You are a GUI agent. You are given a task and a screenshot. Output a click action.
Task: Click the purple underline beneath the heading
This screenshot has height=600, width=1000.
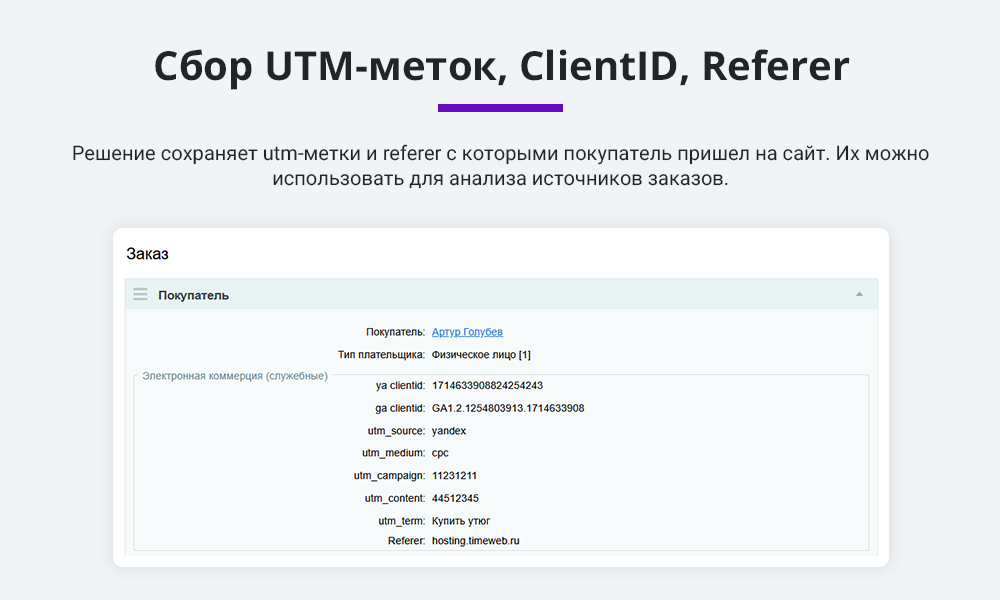[x=500, y=108]
